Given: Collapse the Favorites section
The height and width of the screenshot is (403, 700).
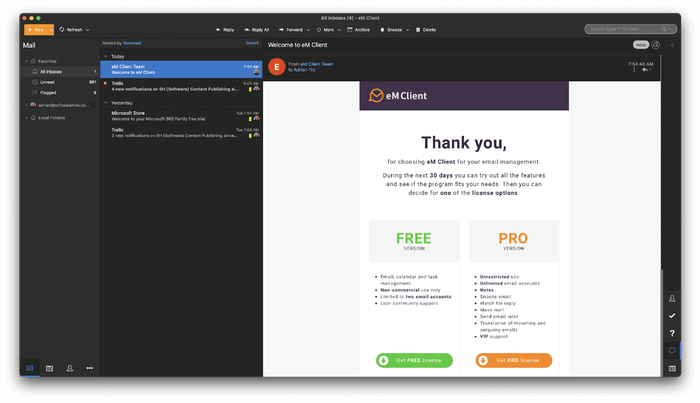Looking at the screenshot, I should coord(26,61).
